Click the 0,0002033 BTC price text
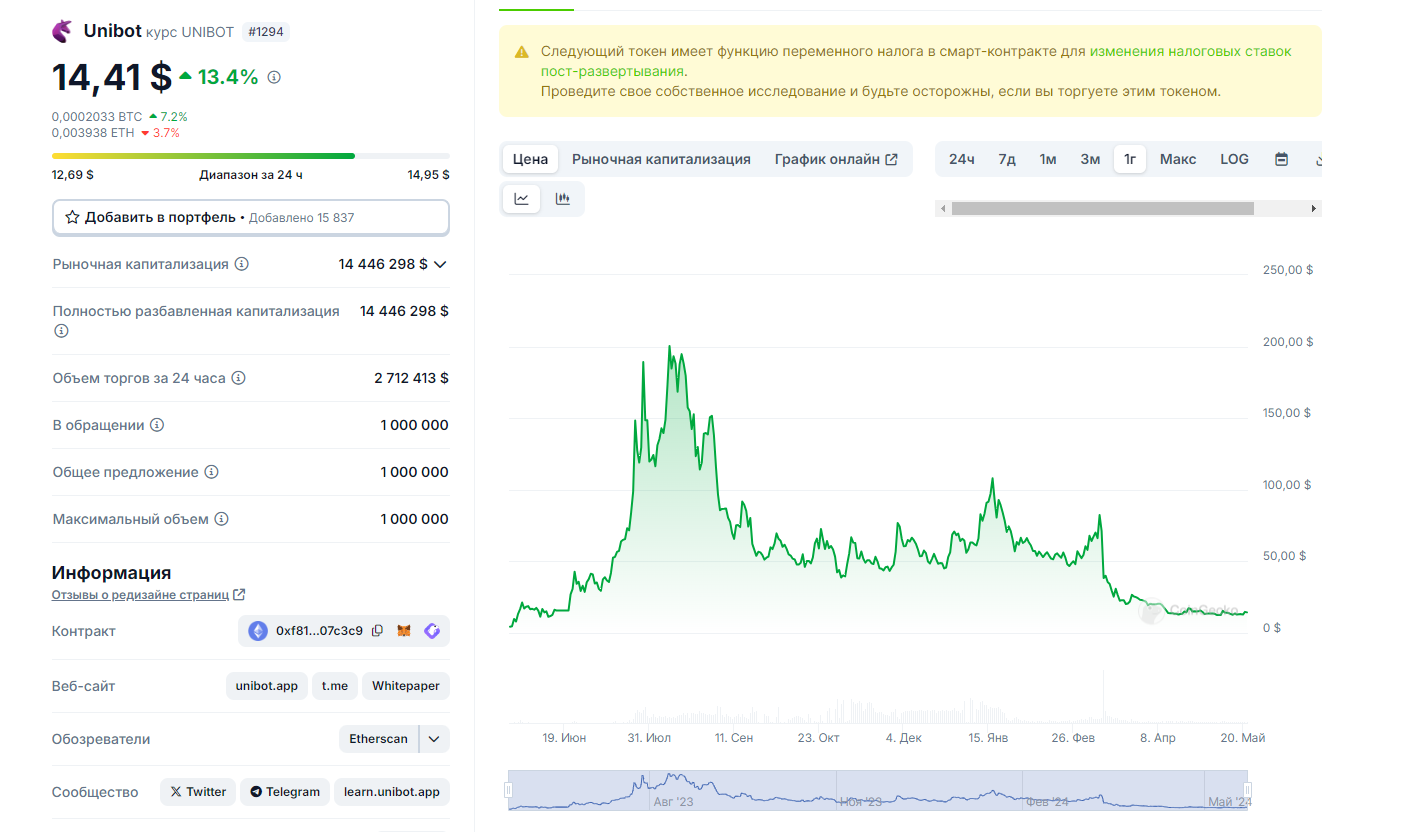This screenshot has width=1425, height=832. tap(97, 117)
